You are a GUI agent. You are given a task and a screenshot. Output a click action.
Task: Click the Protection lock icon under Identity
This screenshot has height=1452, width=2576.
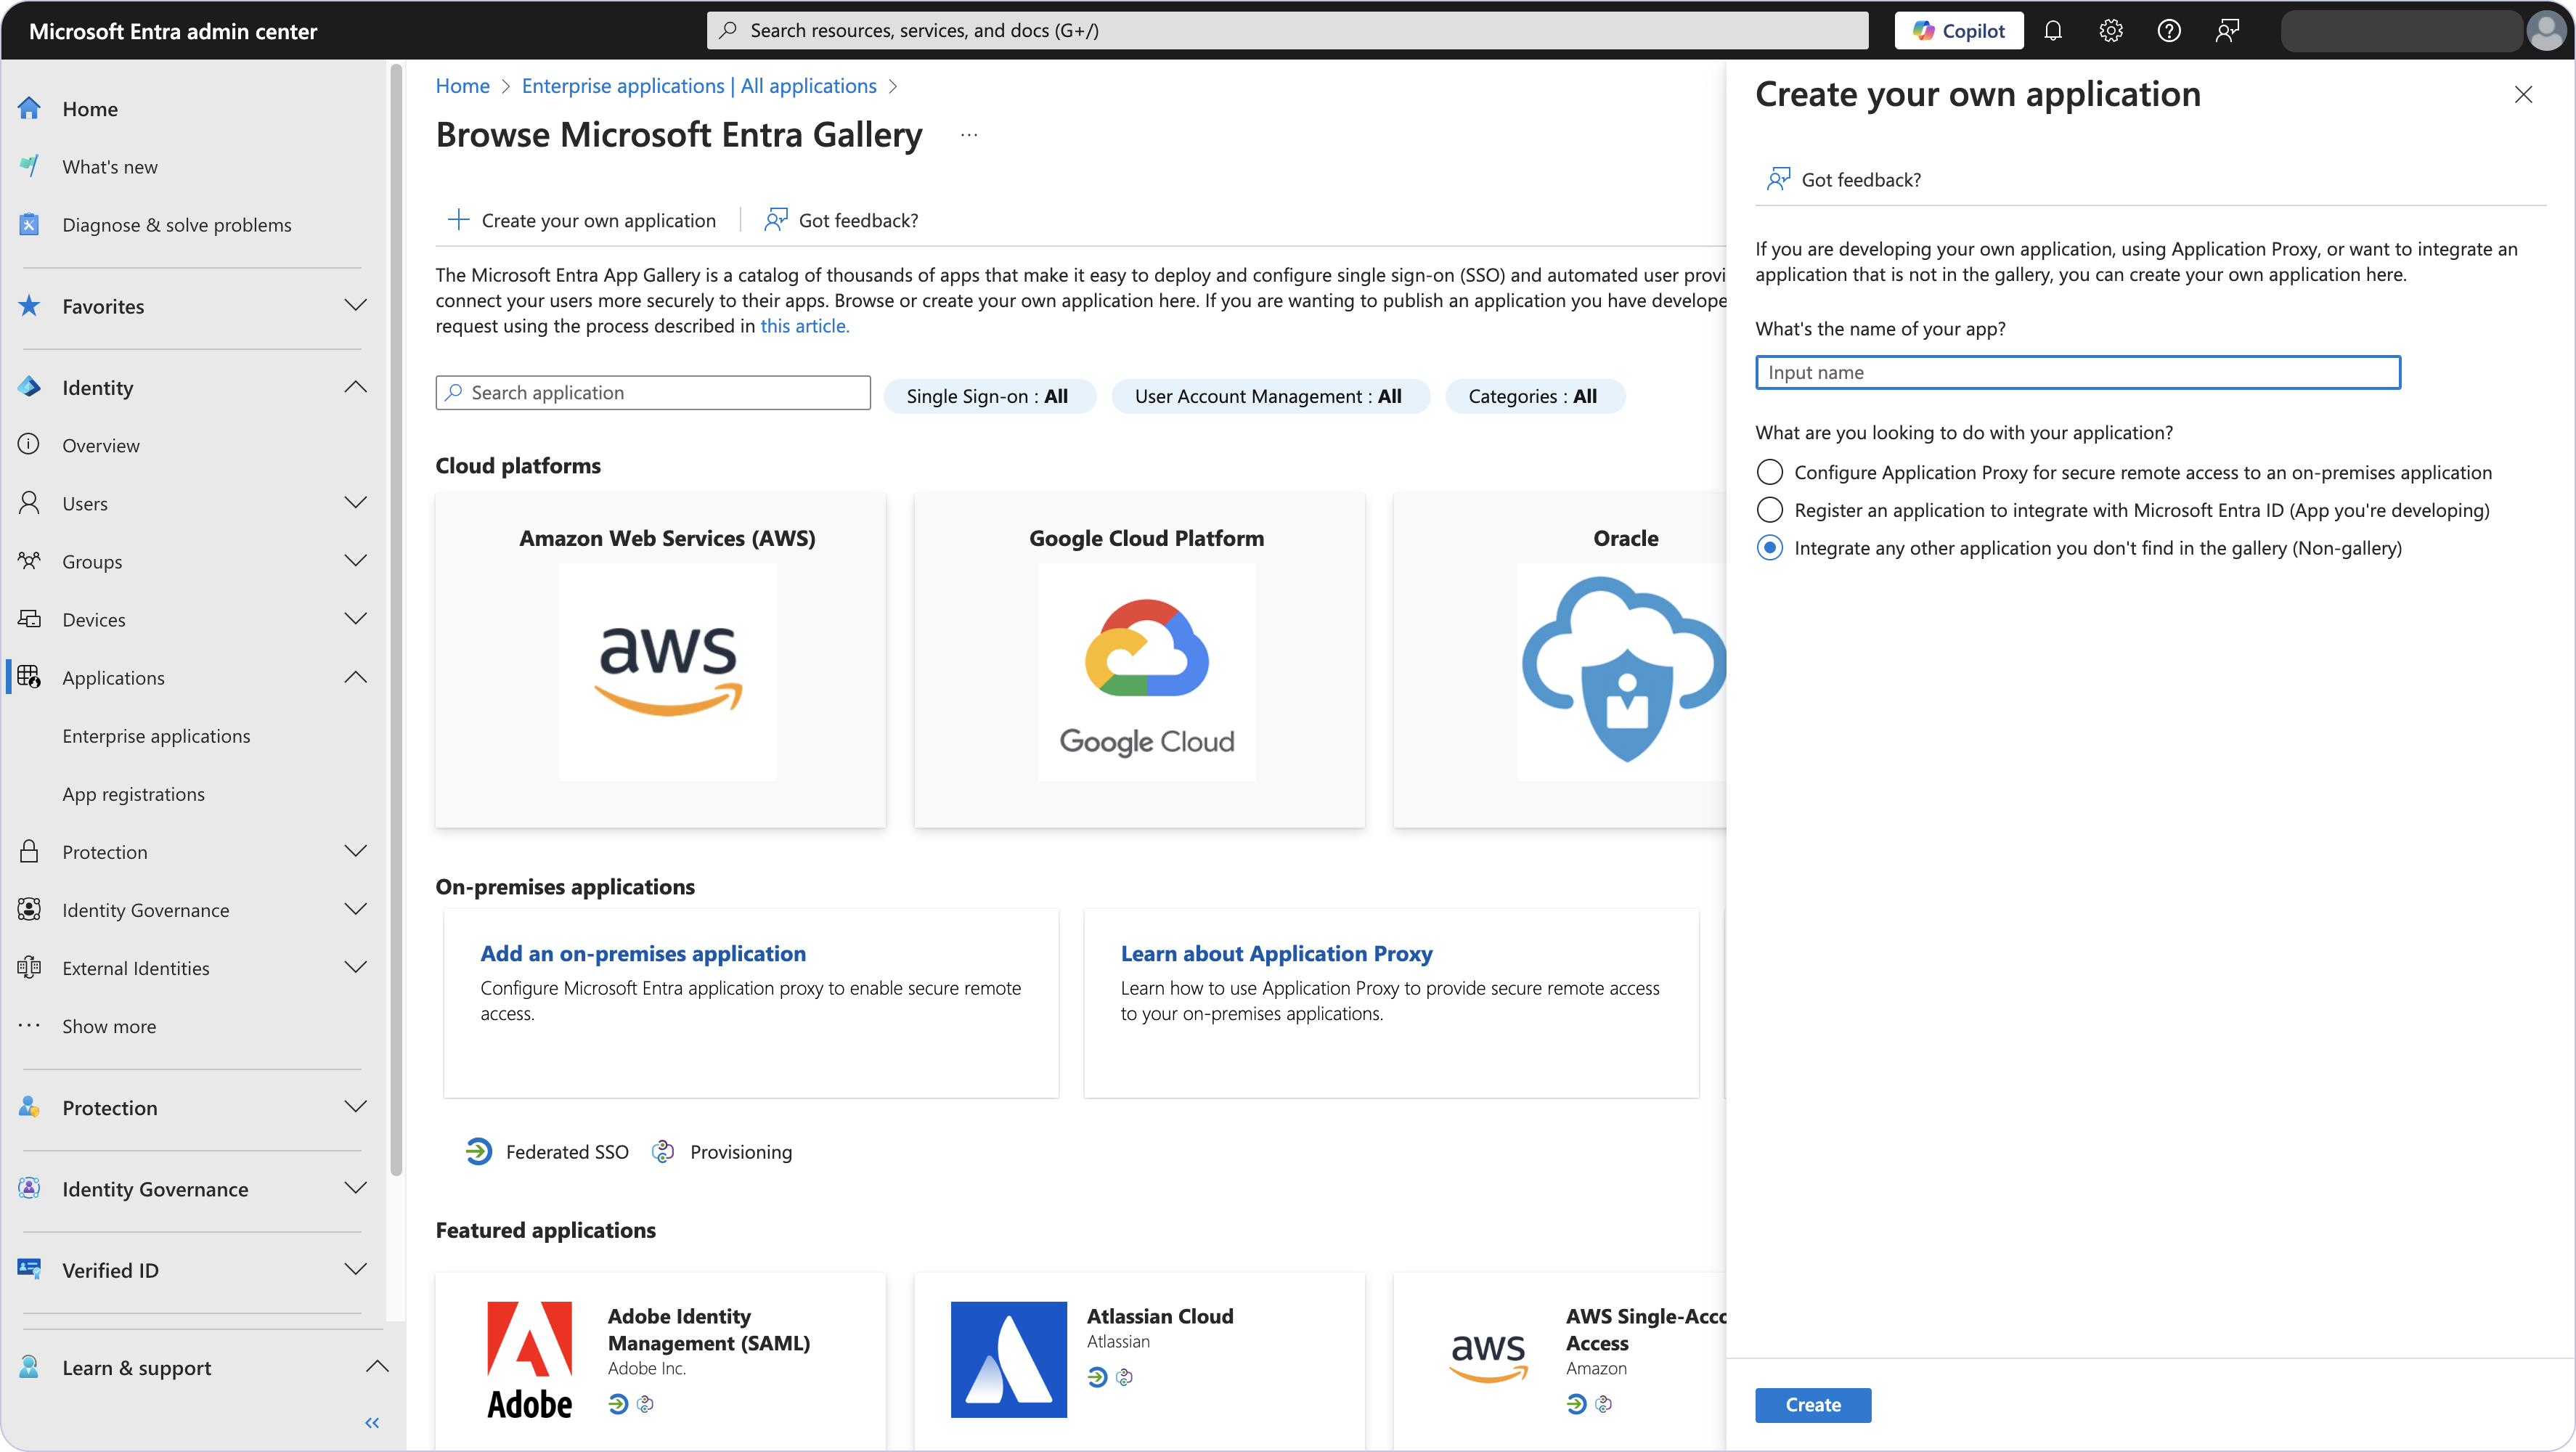(x=29, y=851)
